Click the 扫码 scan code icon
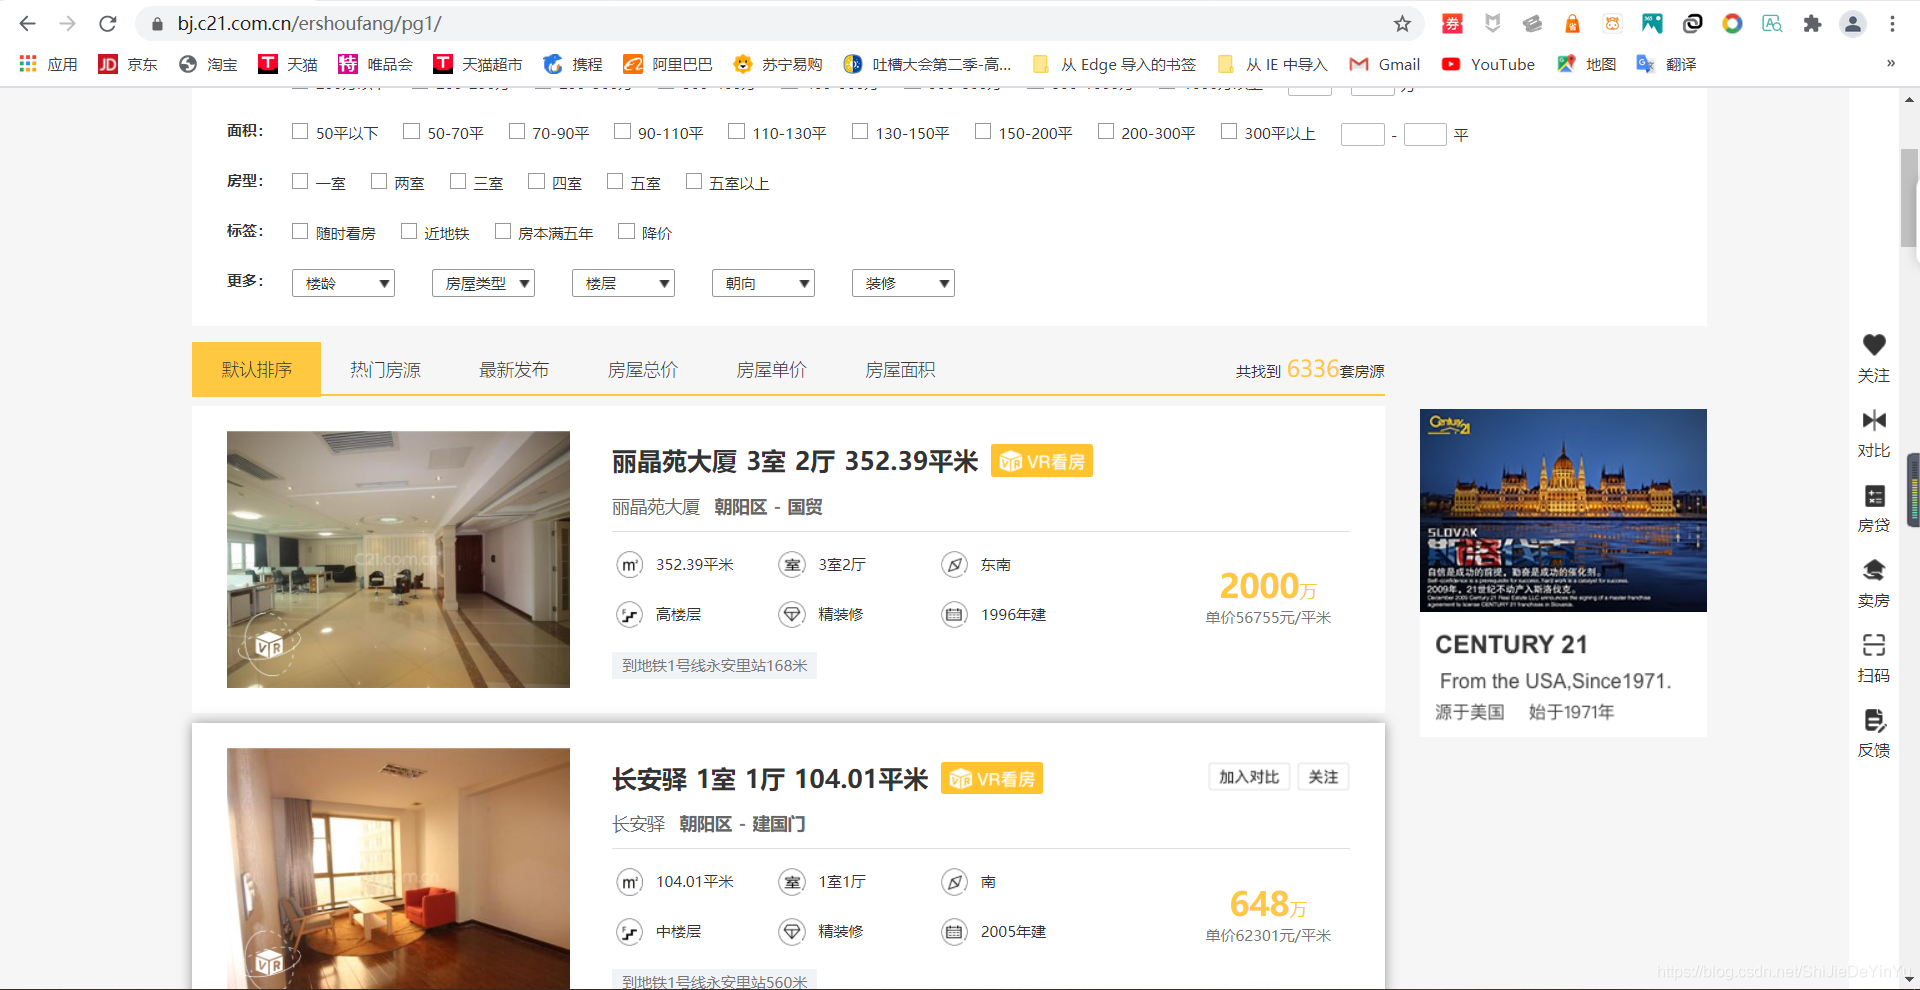This screenshot has height=990, width=1920. pyautogui.click(x=1874, y=645)
